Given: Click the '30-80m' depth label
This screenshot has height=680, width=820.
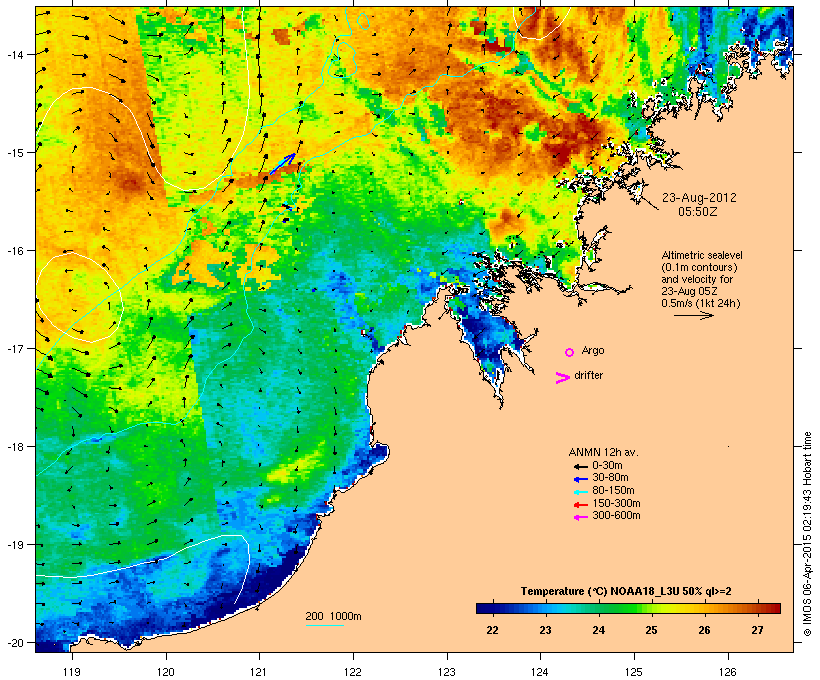Looking at the screenshot, I should [610, 478].
